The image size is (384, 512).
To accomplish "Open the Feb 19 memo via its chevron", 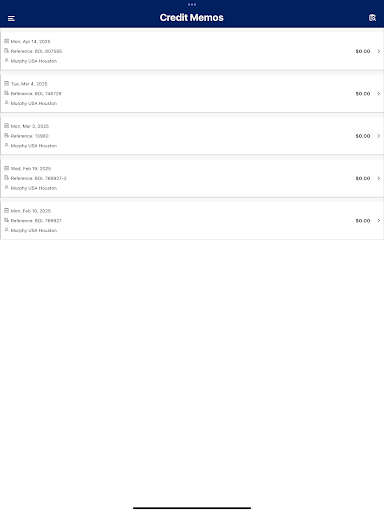I will [379, 178].
